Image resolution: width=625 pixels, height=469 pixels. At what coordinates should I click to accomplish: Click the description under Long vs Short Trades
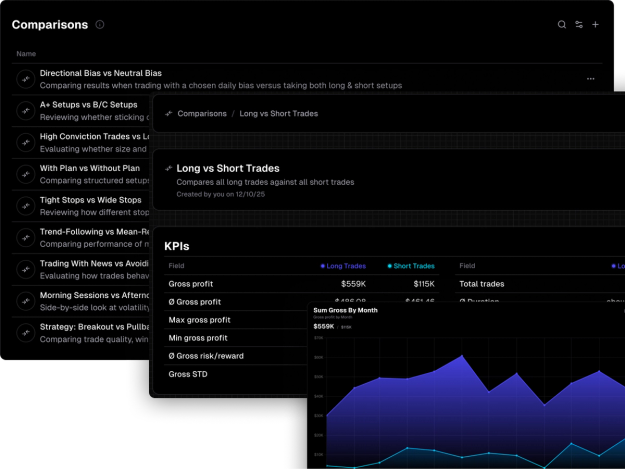pos(265,182)
